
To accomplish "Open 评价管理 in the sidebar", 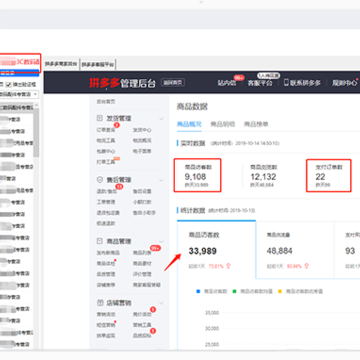I will pyautogui.click(x=142, y=274).
